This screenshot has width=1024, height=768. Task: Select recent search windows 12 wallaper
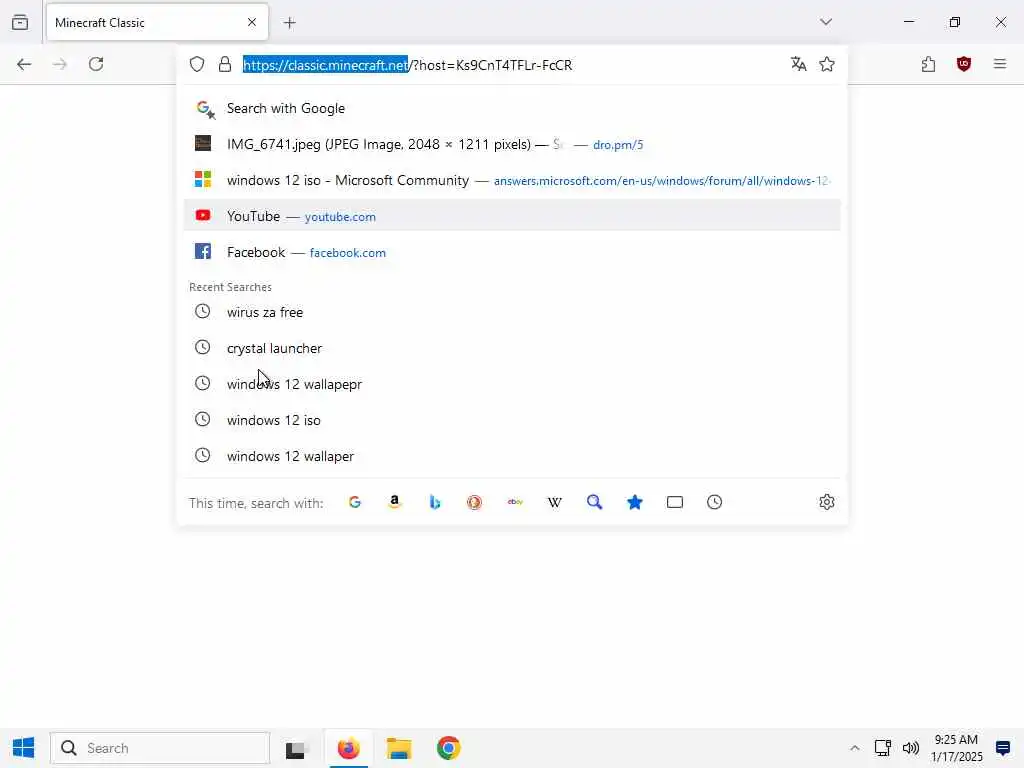click(512, 456)
